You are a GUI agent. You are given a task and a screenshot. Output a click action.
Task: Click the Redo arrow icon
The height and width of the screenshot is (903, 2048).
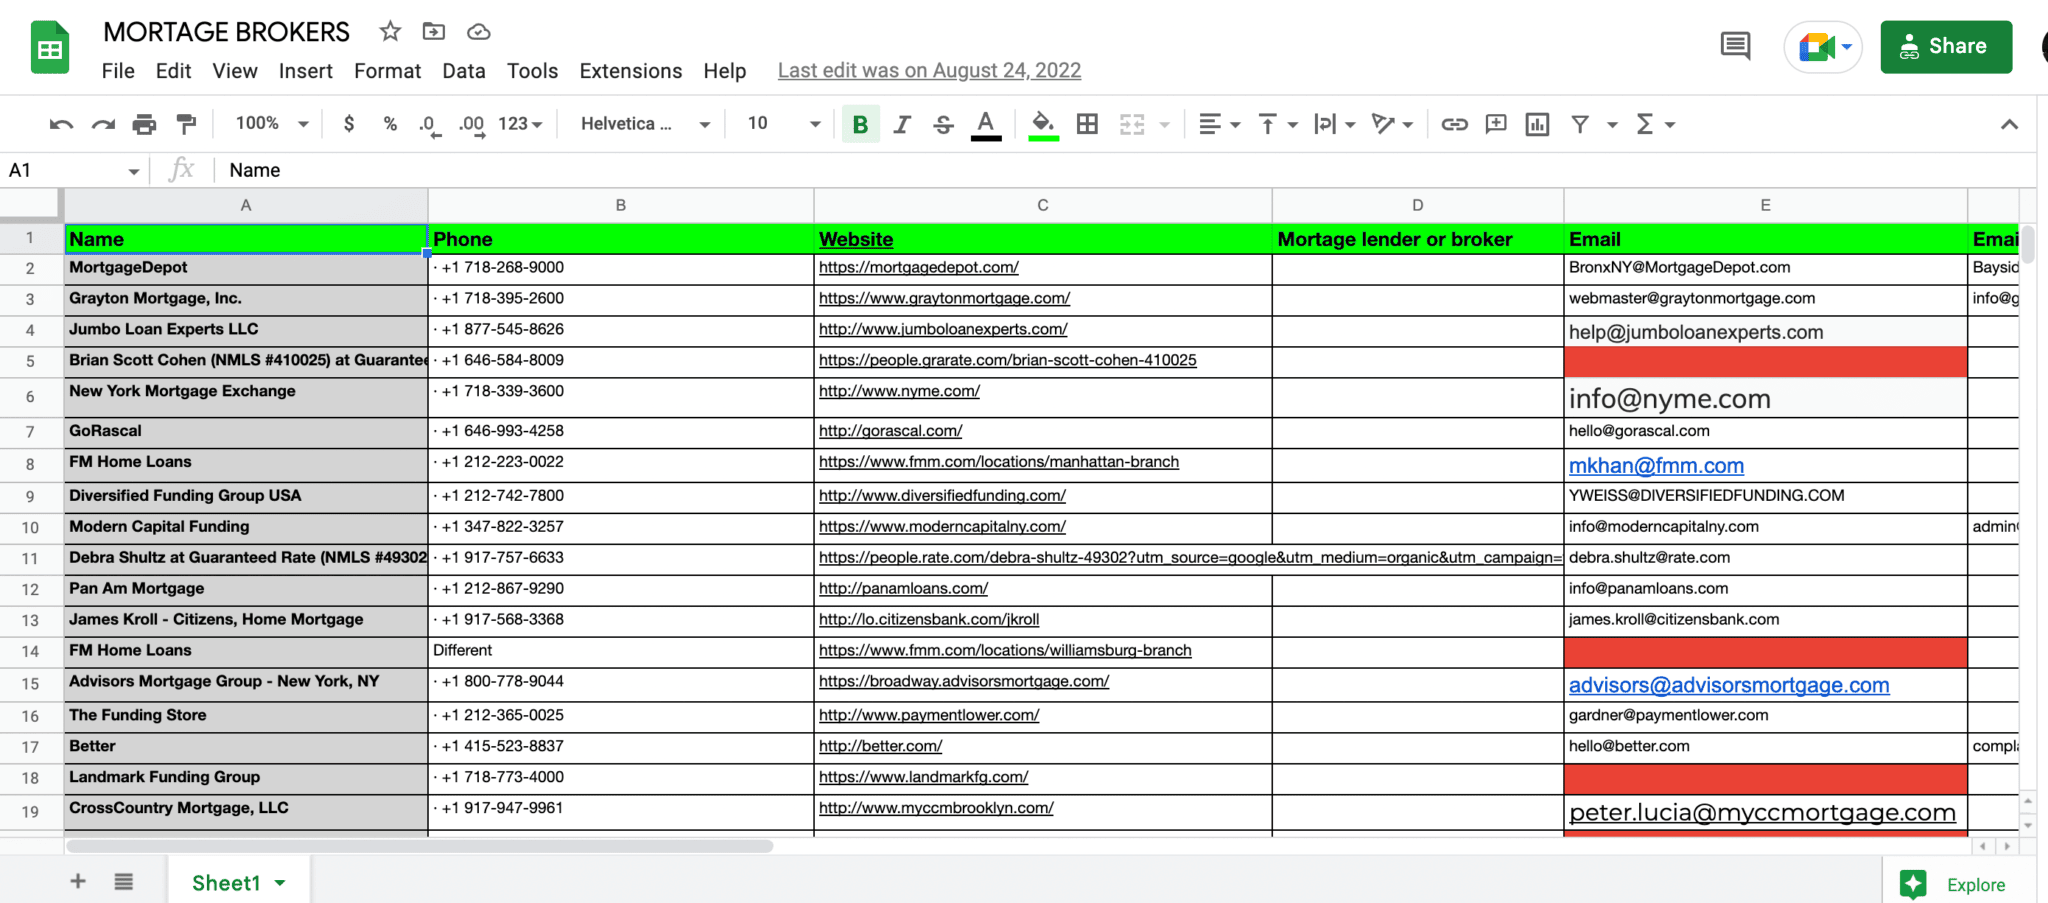pyautogui.click(x=103, y=124)
